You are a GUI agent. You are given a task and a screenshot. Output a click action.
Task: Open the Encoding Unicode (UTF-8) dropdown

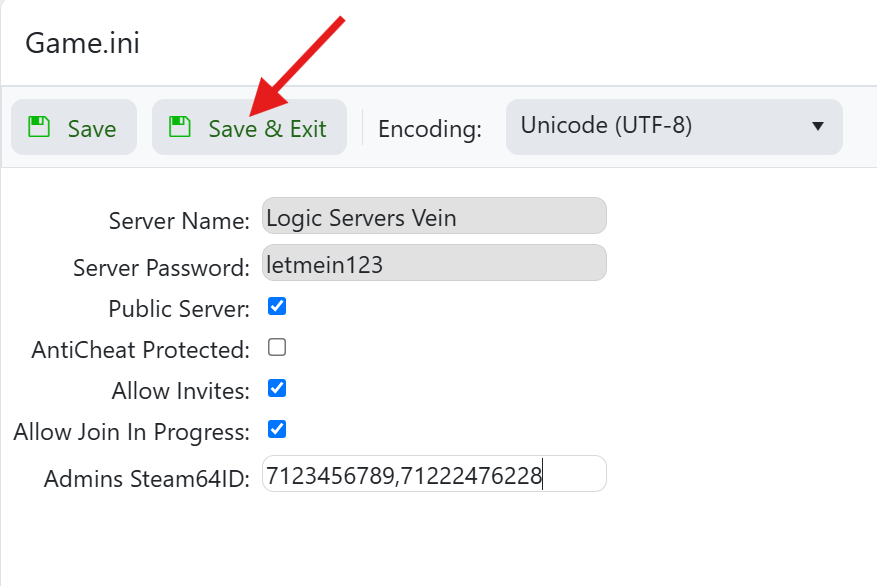coord(673,127)
